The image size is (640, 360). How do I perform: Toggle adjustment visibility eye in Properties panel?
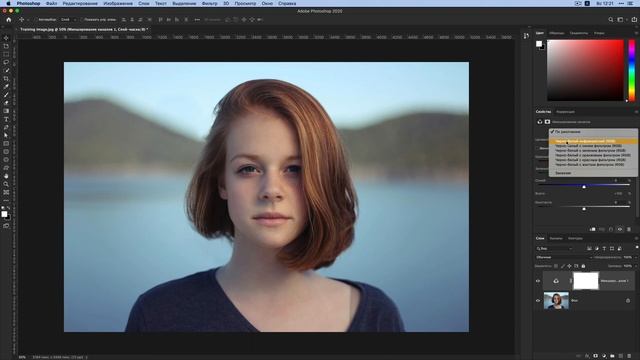pos(620,229)
